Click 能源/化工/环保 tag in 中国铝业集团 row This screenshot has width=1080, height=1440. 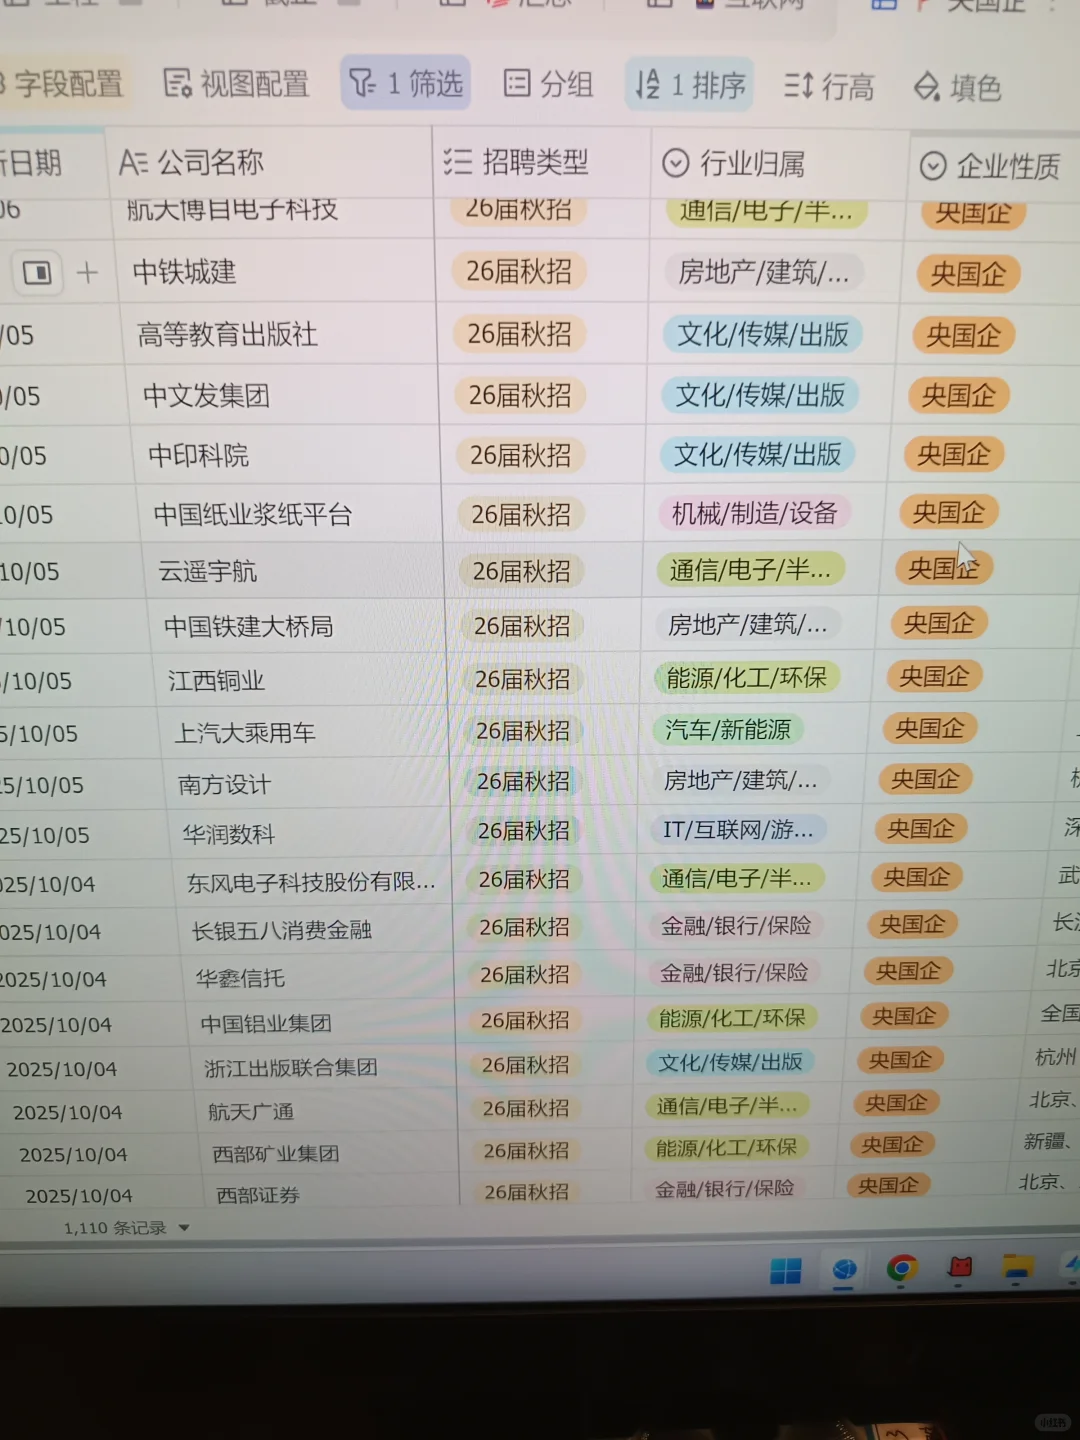(732, 1018)
